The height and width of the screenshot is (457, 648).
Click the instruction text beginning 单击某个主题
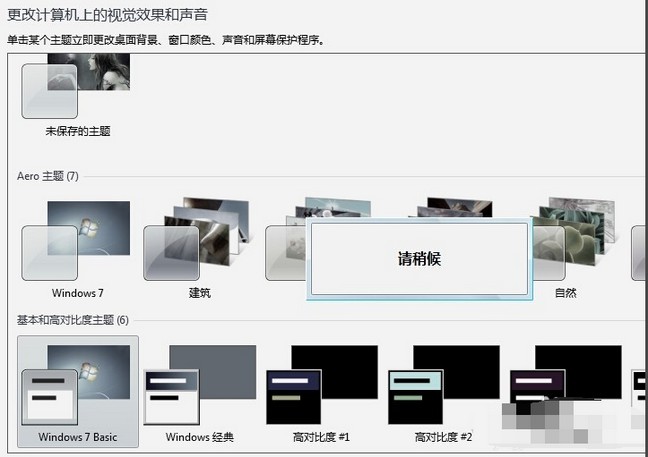click(x=166, y=40)
